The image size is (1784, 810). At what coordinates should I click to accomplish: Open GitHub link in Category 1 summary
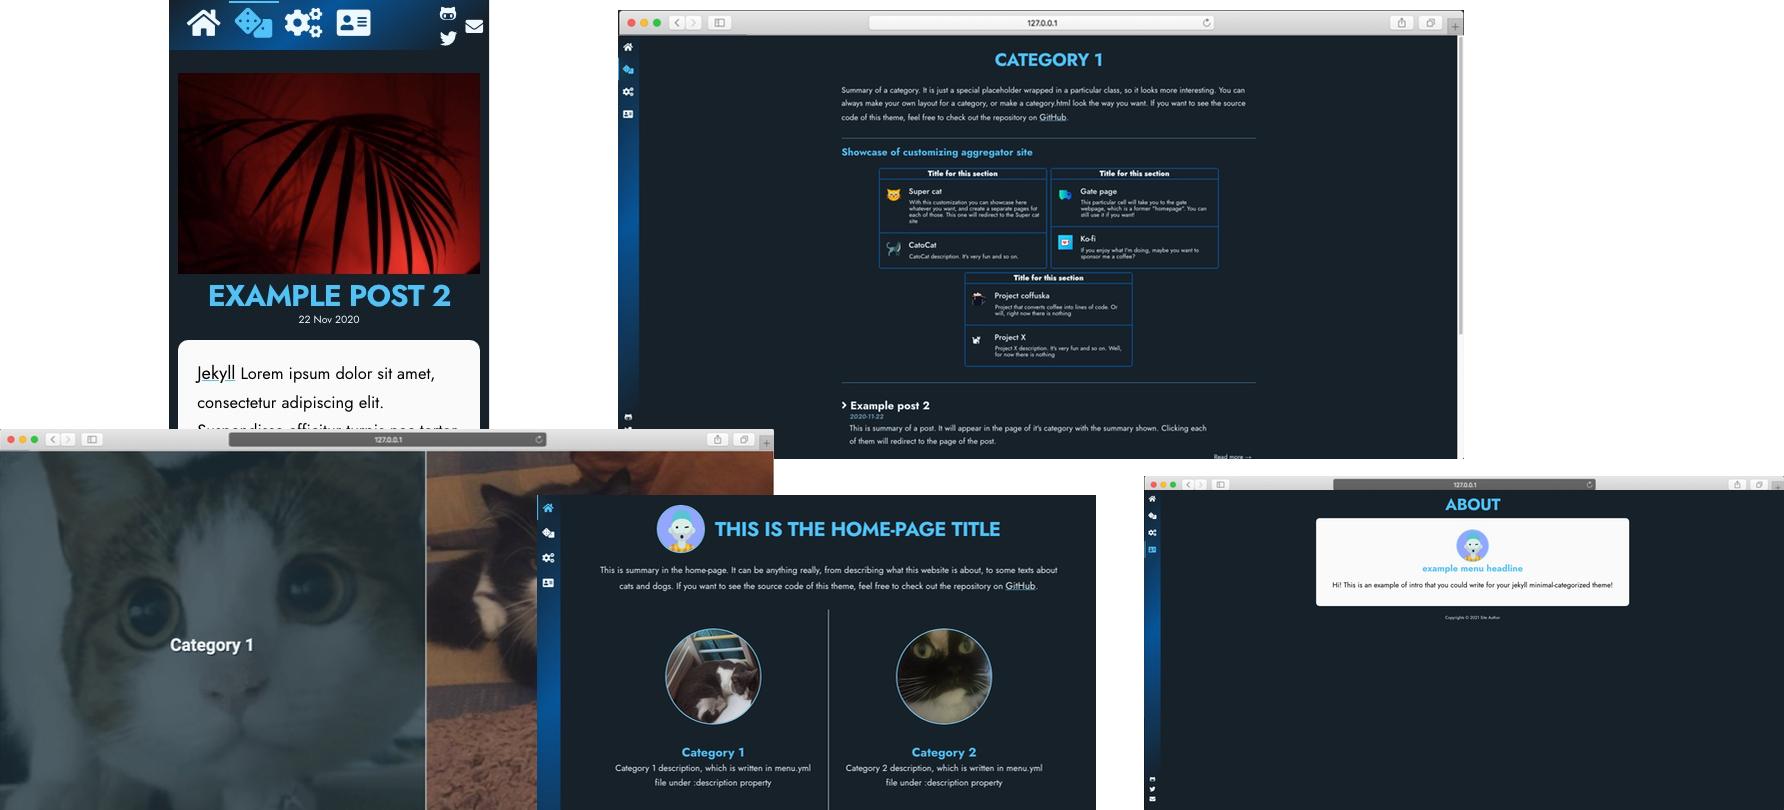(1052, 117)
